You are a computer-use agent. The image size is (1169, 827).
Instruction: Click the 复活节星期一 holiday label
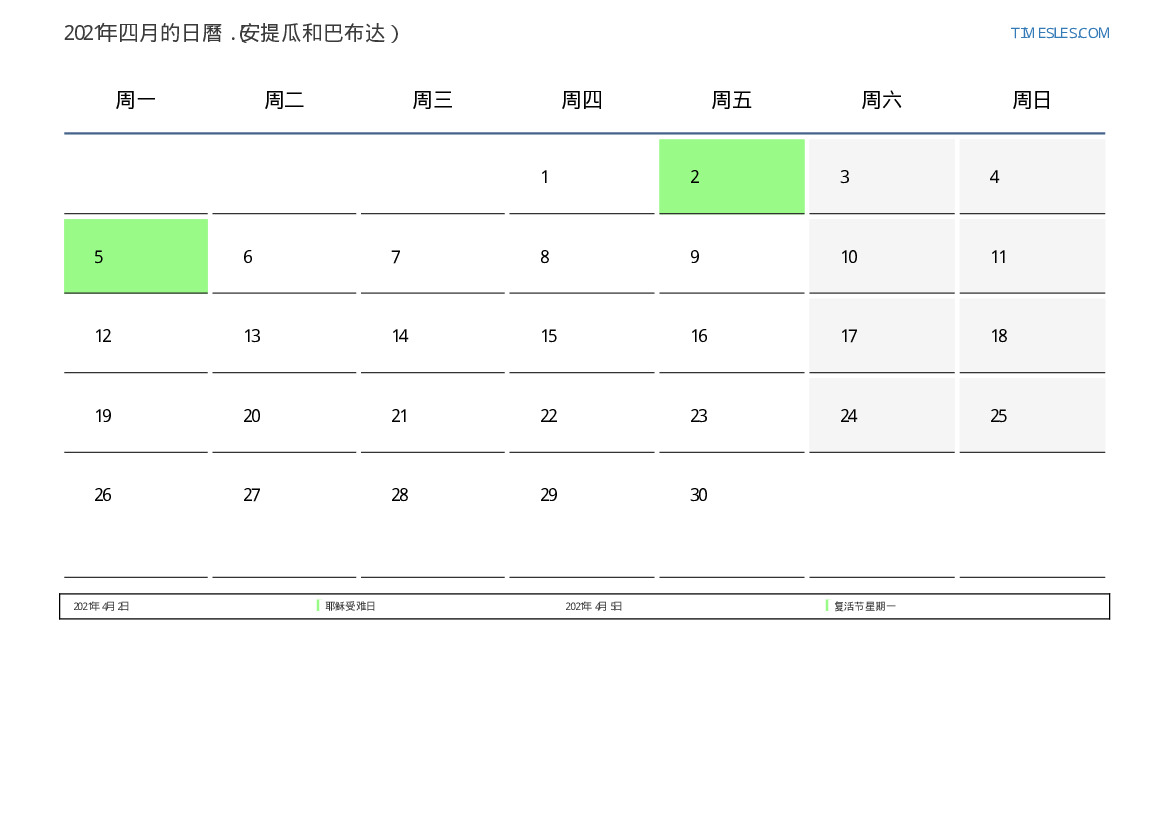(x=864, y=606)
